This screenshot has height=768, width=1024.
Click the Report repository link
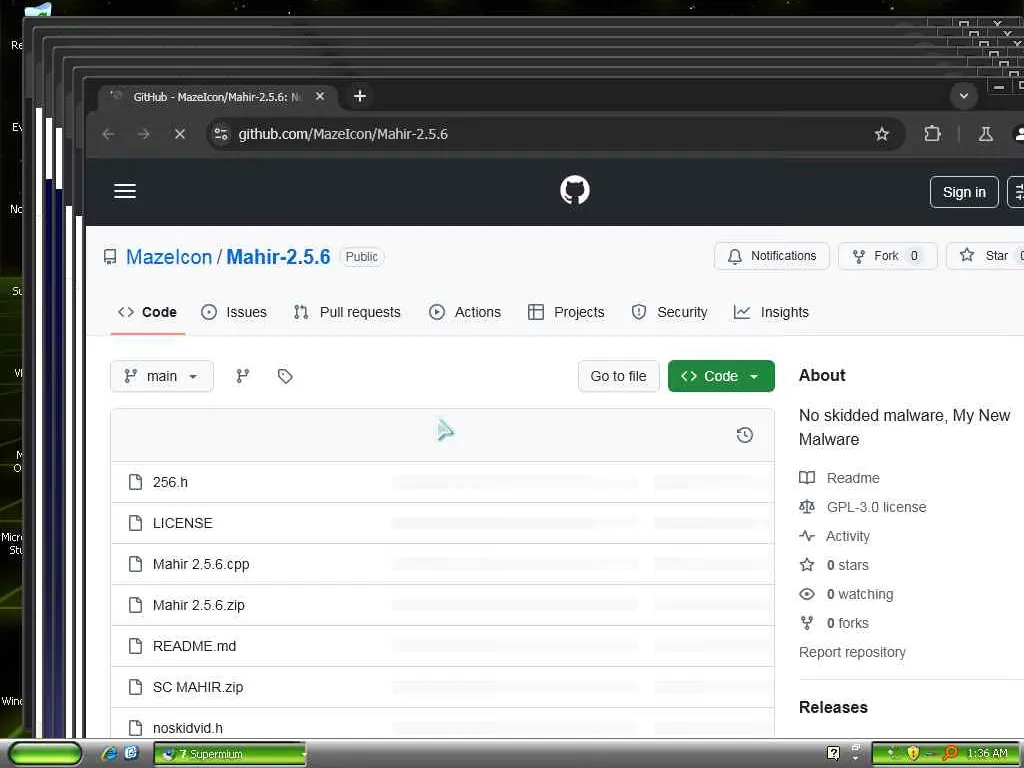852,652
